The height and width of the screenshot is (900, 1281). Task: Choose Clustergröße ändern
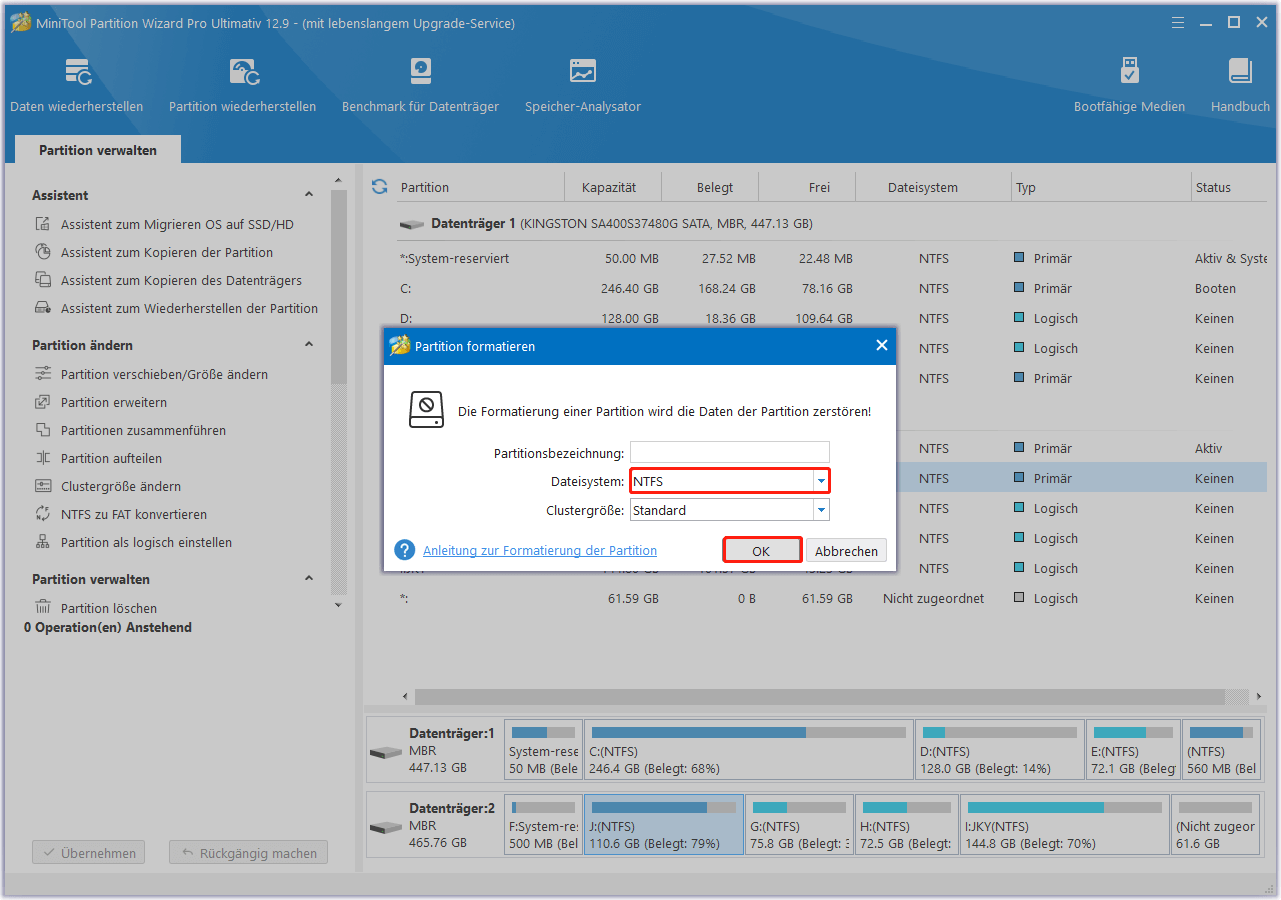[120, 487]
